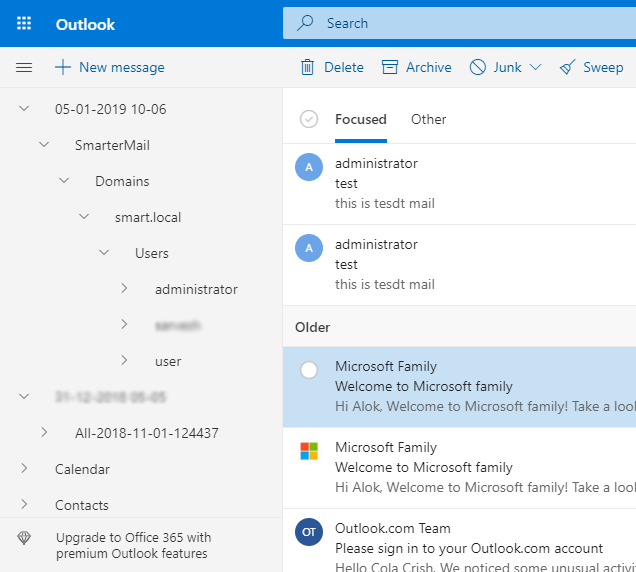Collapse the blurred date folder above All-2018-11-01-124437
Screen dimensions: 636x572
[24, 396]
